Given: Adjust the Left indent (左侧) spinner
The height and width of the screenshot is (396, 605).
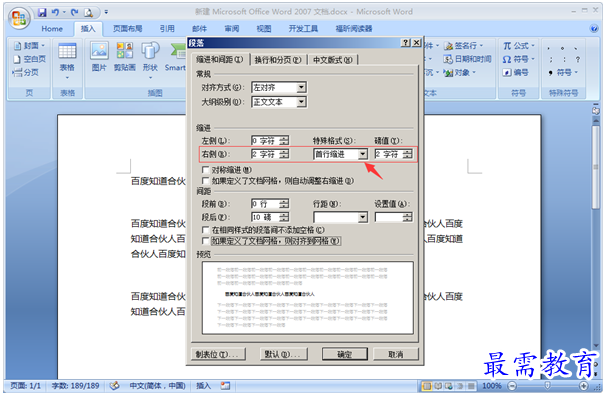Looking at the screenshot, I should pyautogui.click(x=284, y=140).
